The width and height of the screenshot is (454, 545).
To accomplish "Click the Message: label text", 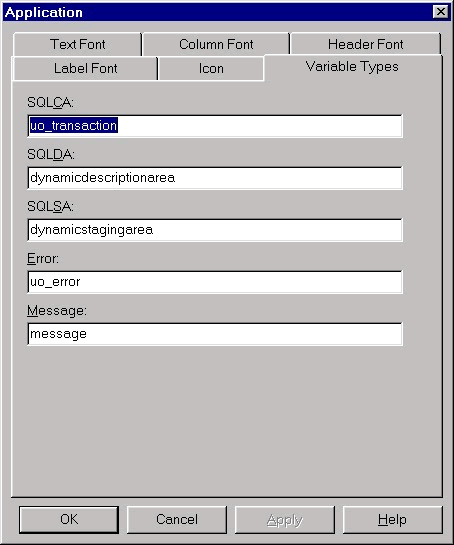I will click(57, 310).
